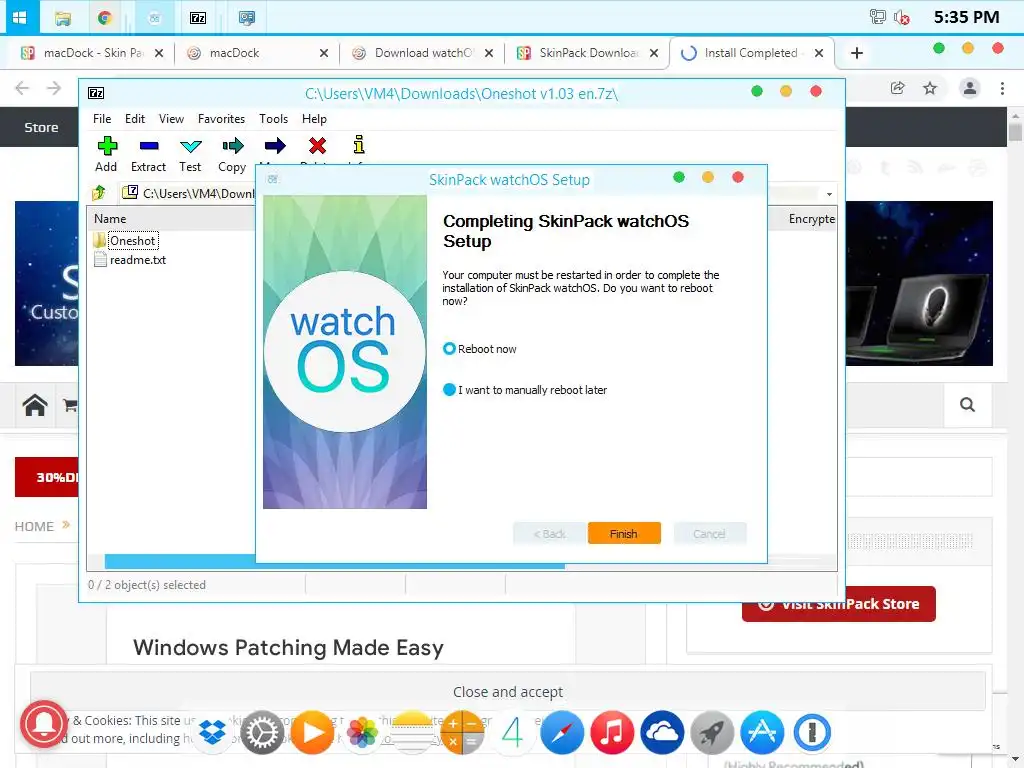Open a new Chrome tab
Screen dimensions: 1024x768
click(x=857, y=53)
